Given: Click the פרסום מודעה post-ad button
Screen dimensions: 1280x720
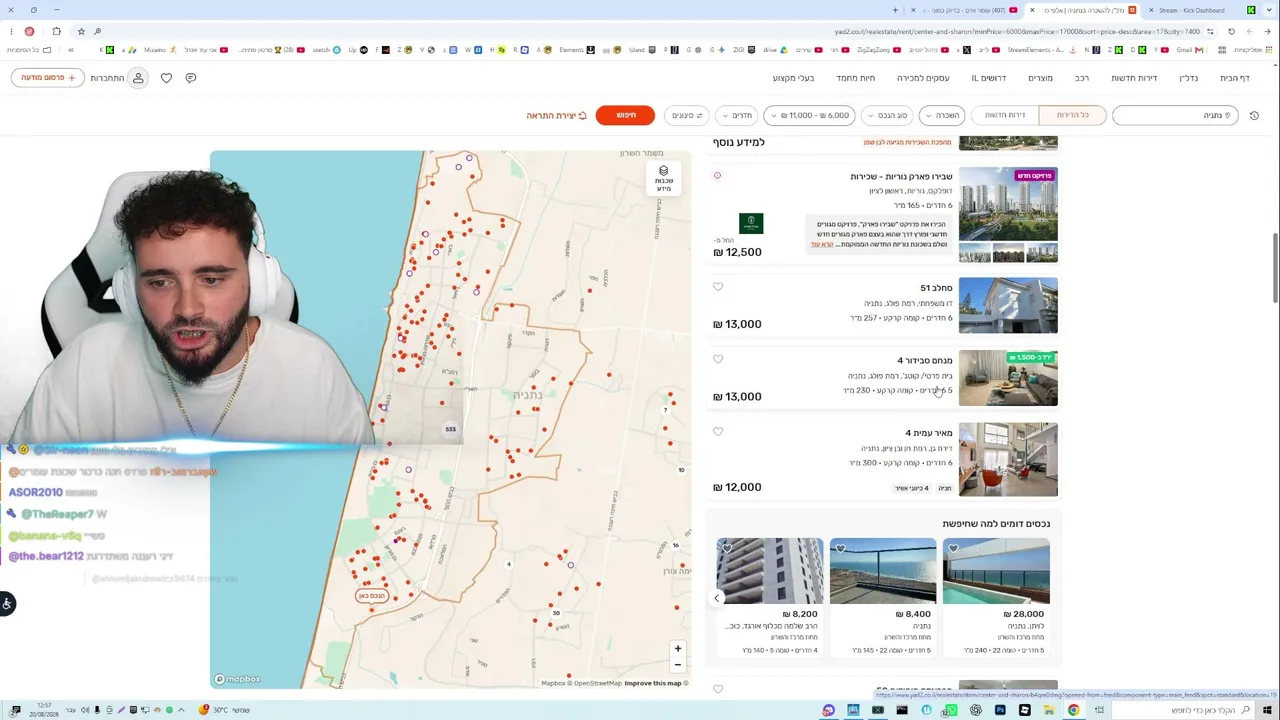Looking at the screenshot, I should 48,78.
